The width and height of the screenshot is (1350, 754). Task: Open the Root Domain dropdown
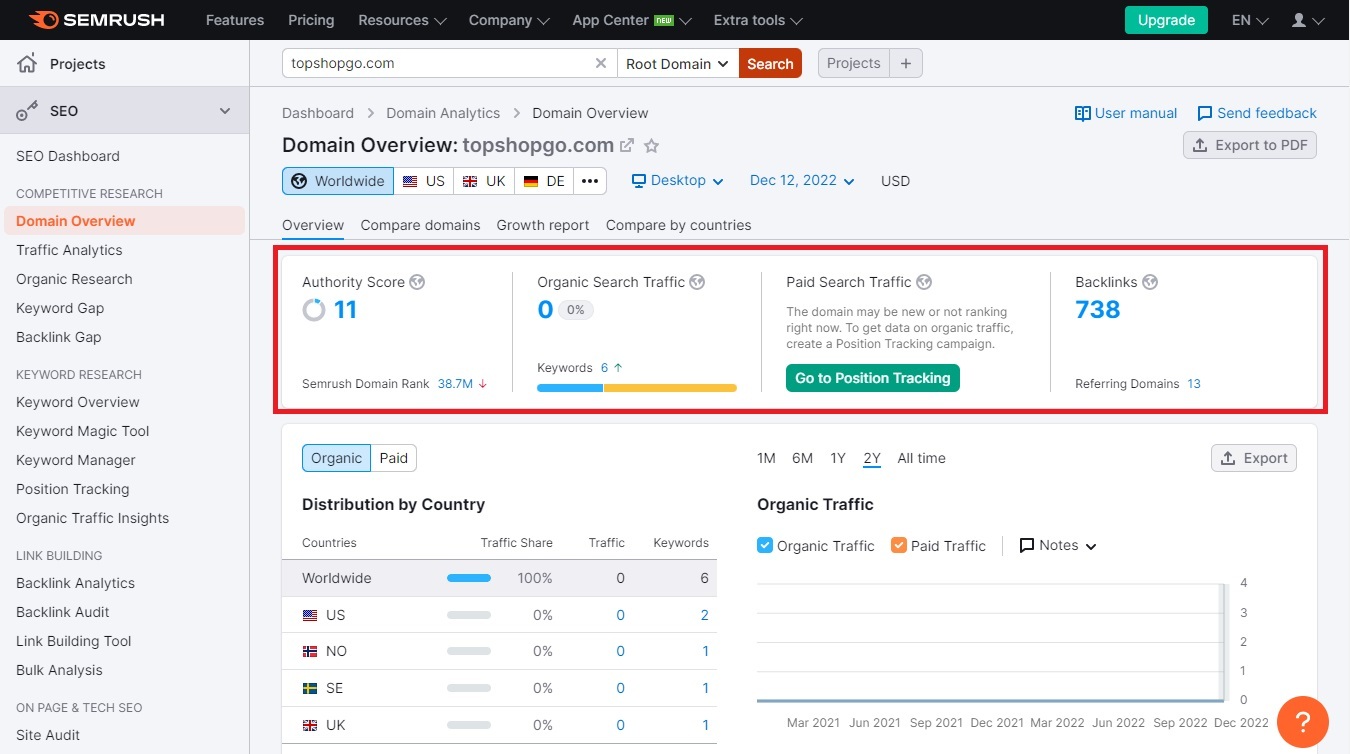(678, 63)
